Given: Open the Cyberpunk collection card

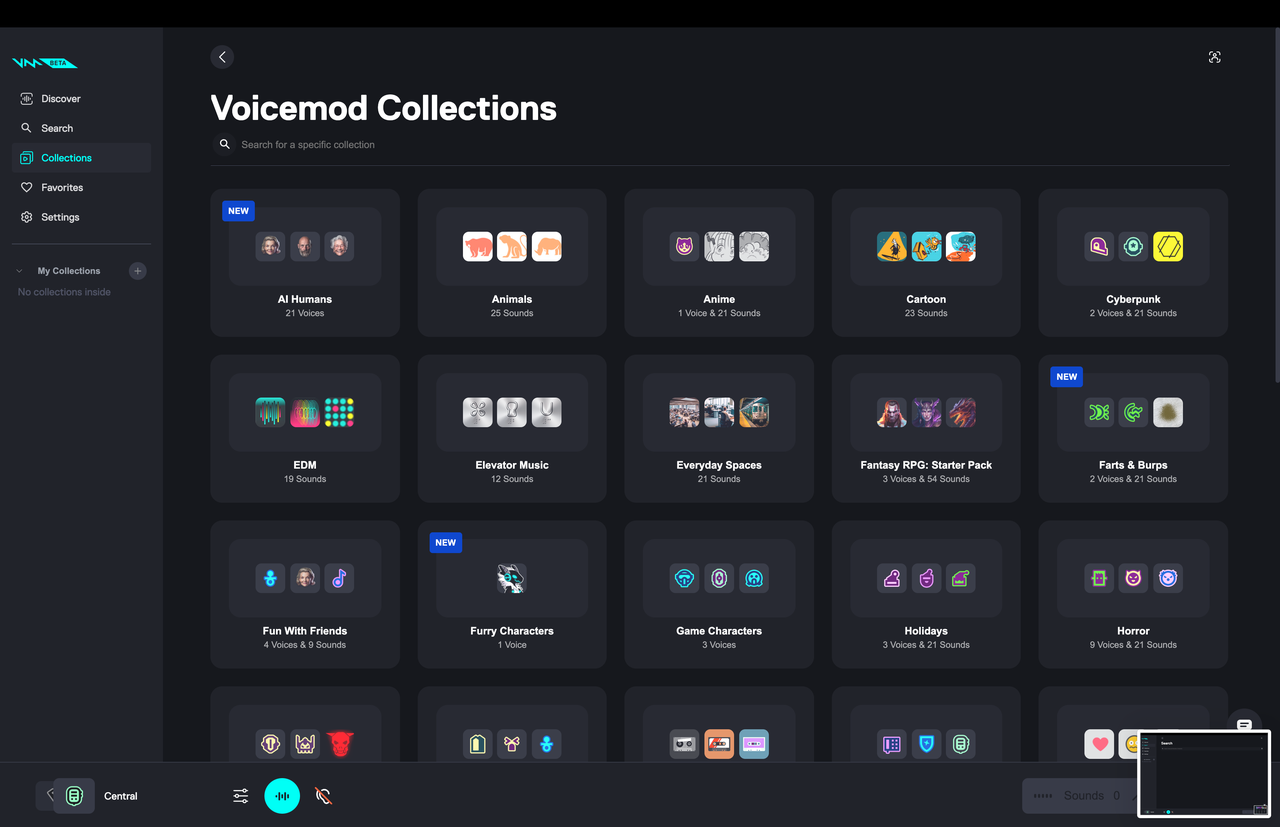Looking at the screenshot, I should point(1133,262).
